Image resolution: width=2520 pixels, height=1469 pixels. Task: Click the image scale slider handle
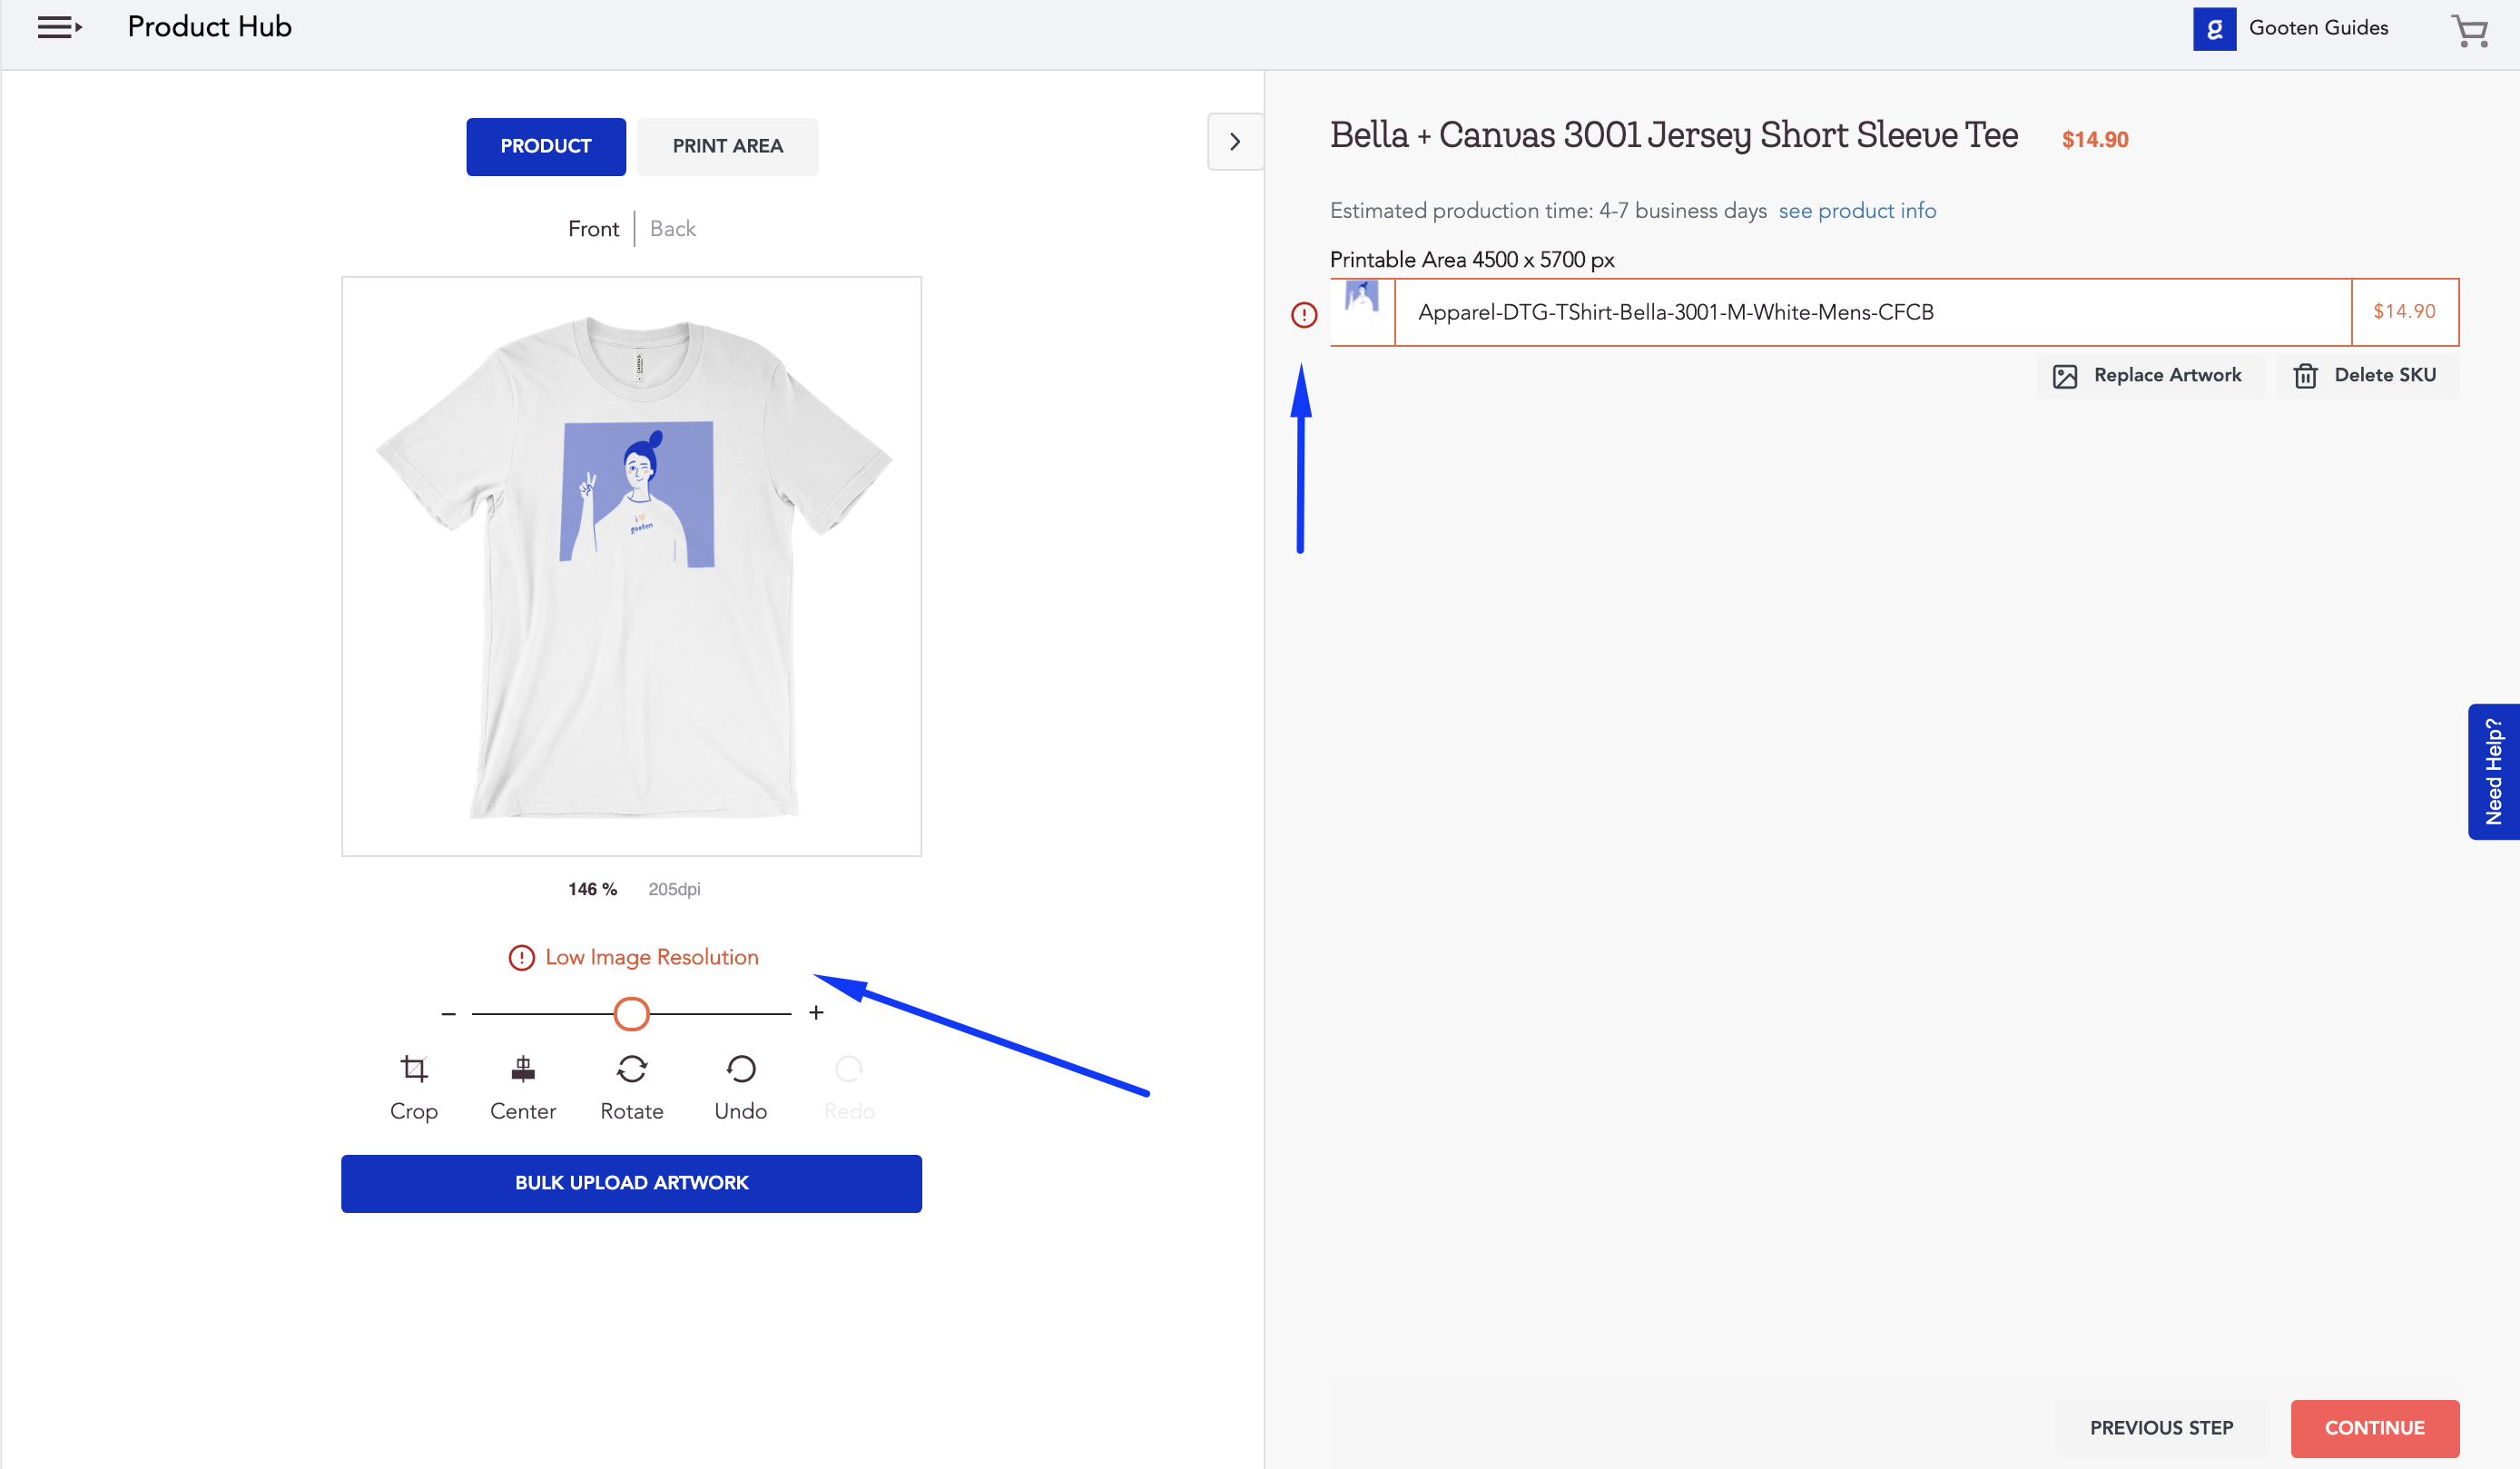click(x=631, y=1014)
